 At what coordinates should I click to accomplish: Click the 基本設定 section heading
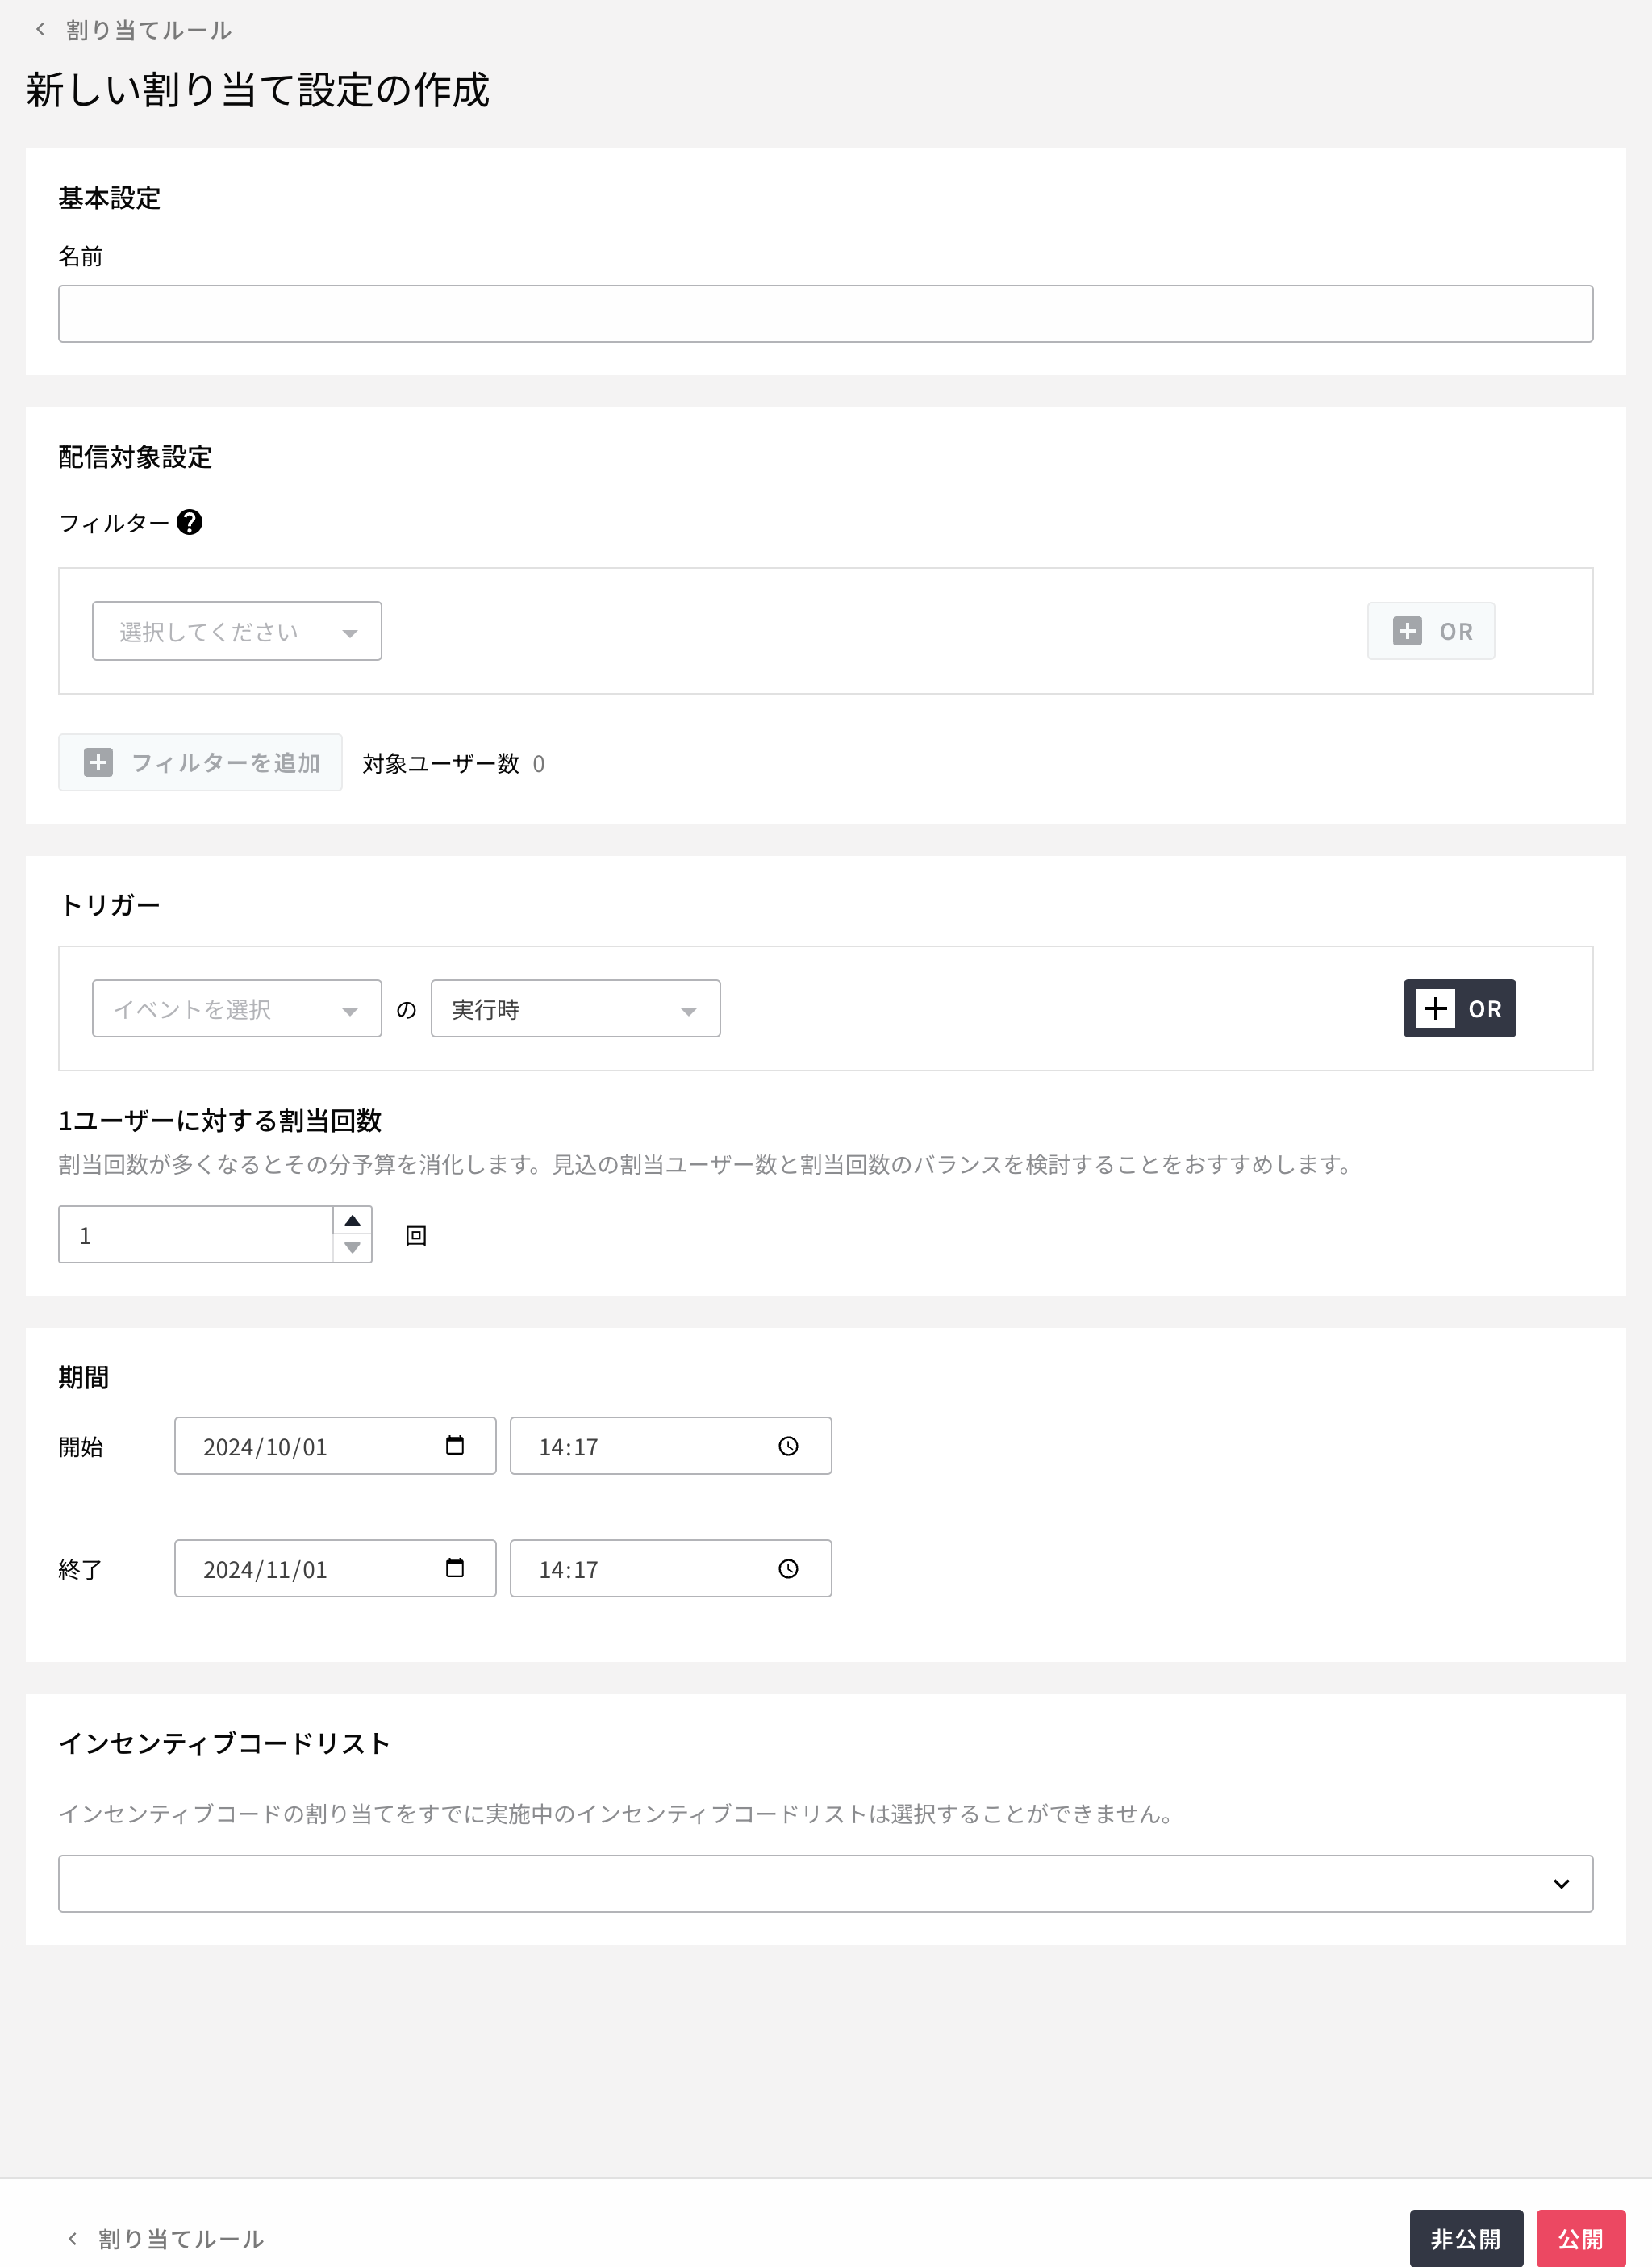click(109, 198)
